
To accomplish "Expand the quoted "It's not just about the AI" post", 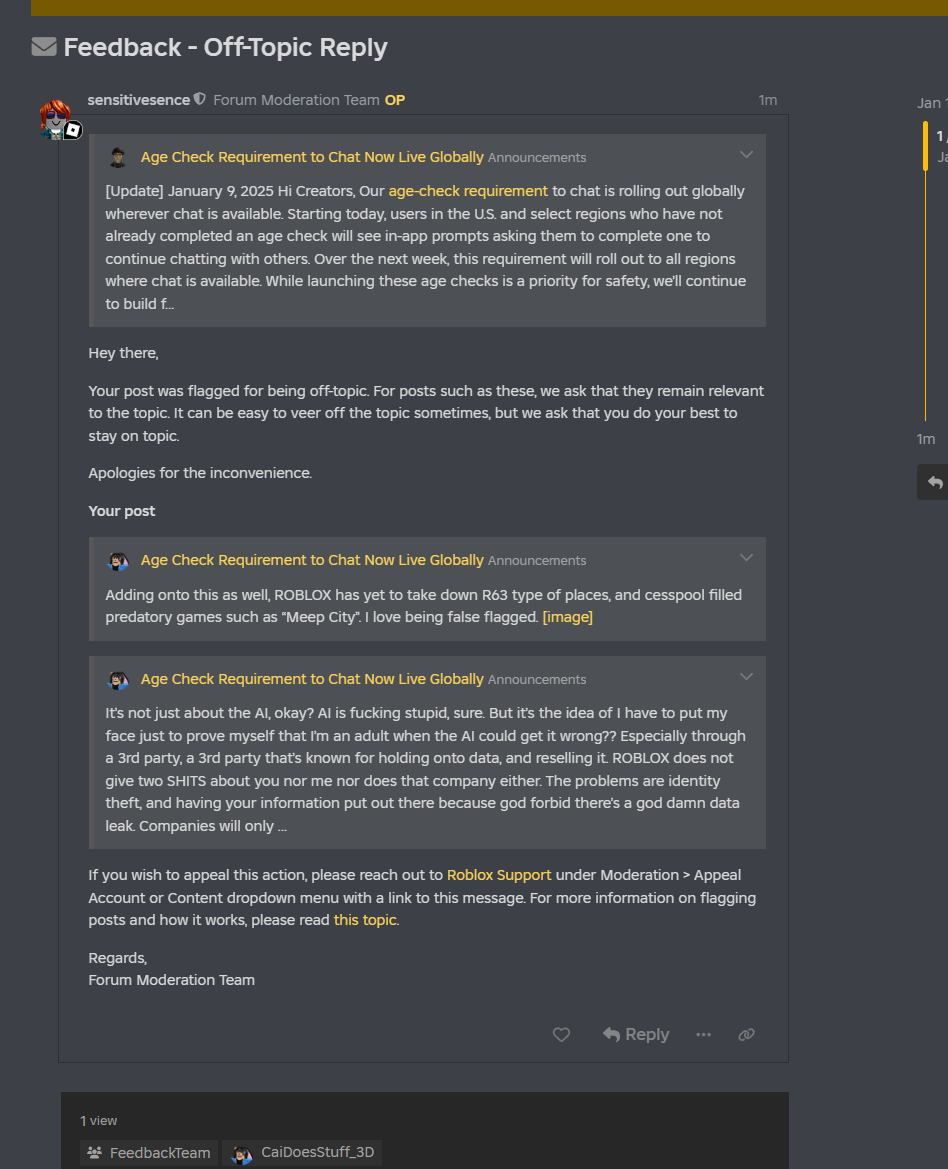I will (x=746, y=677).
